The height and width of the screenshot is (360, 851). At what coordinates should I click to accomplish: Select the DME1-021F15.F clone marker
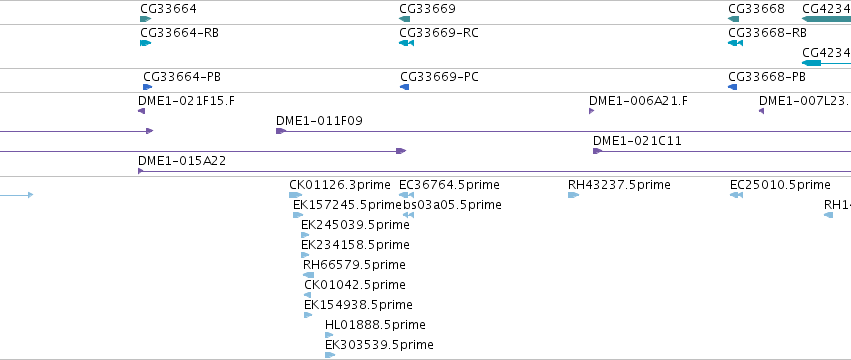pos(142,111)
